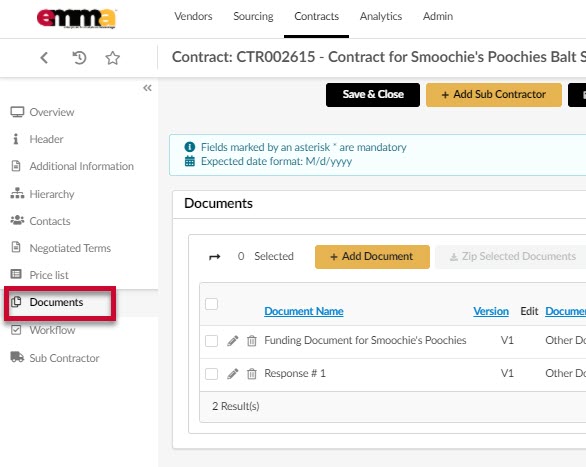The image size is (586, 467).
Task: Click the Negotiated Terms document icon
Action: [16, 247]
